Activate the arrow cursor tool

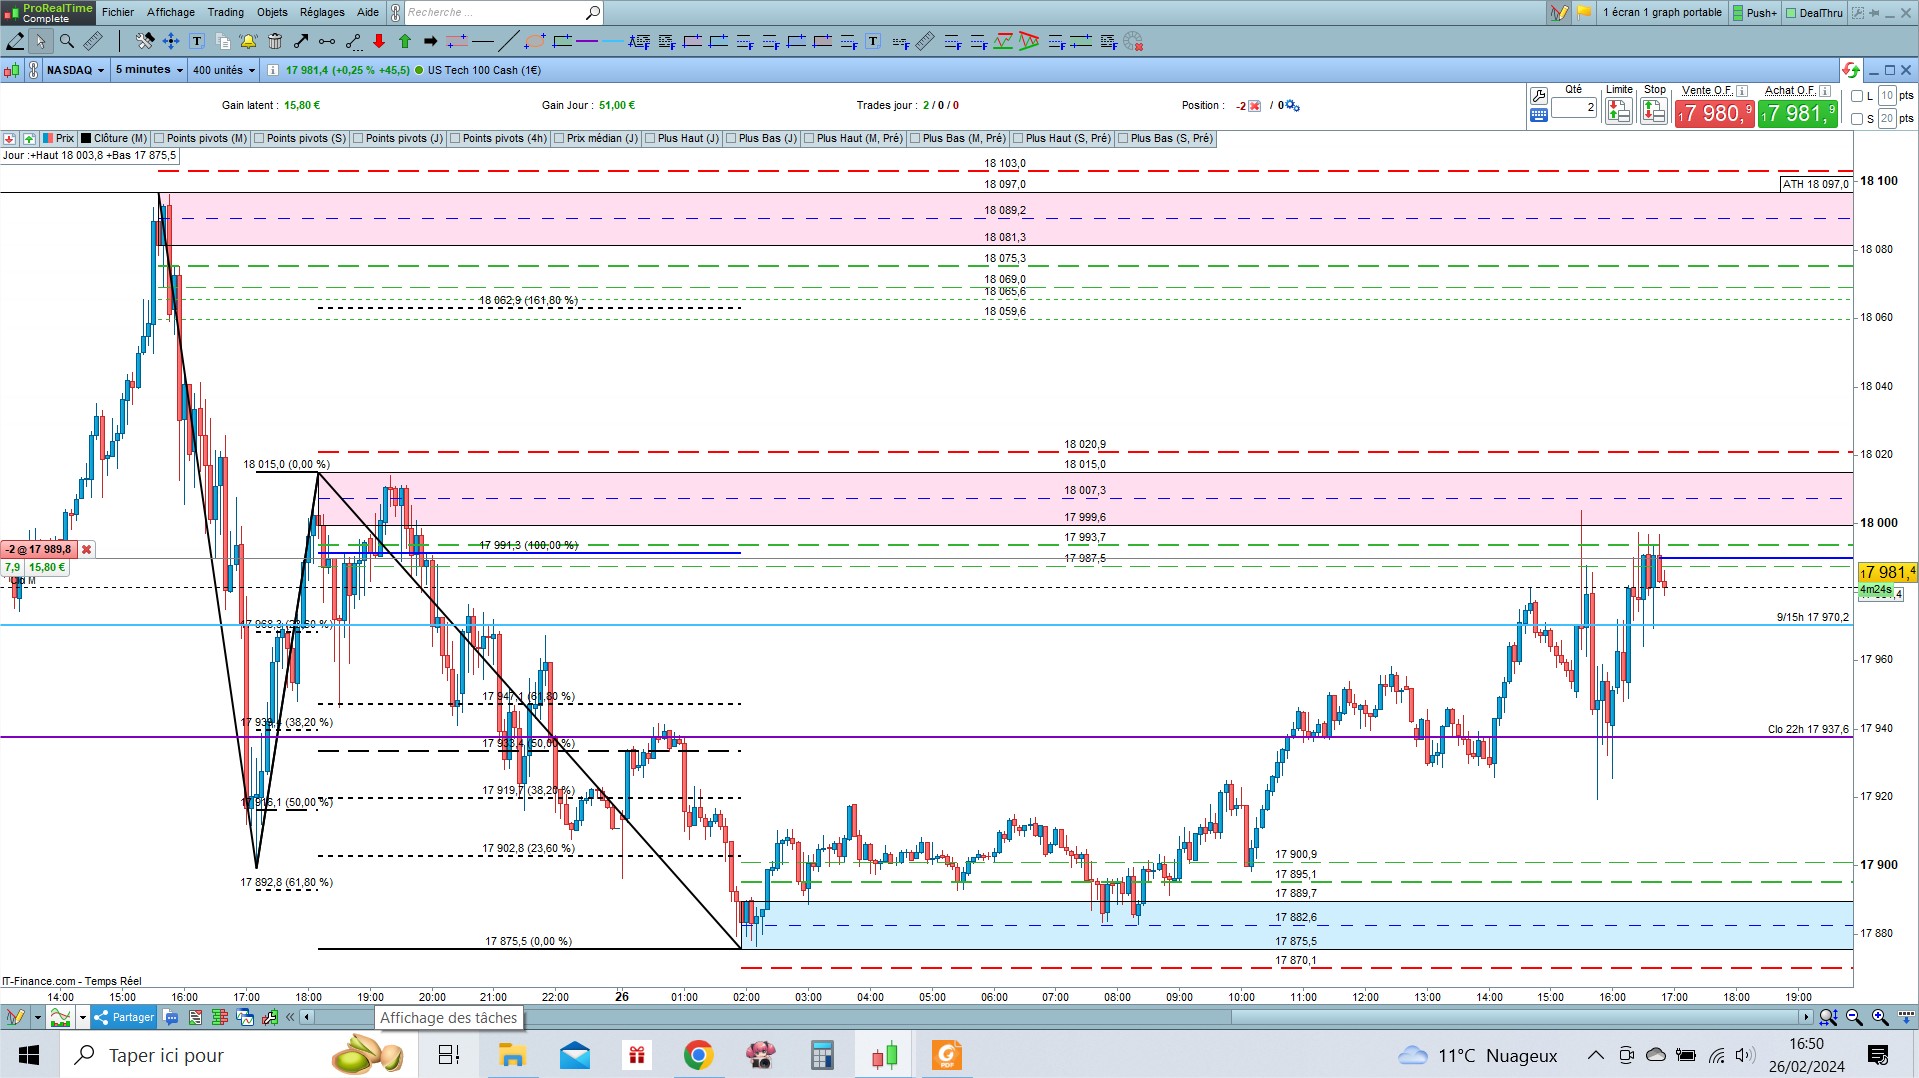(x=40, y=41)
